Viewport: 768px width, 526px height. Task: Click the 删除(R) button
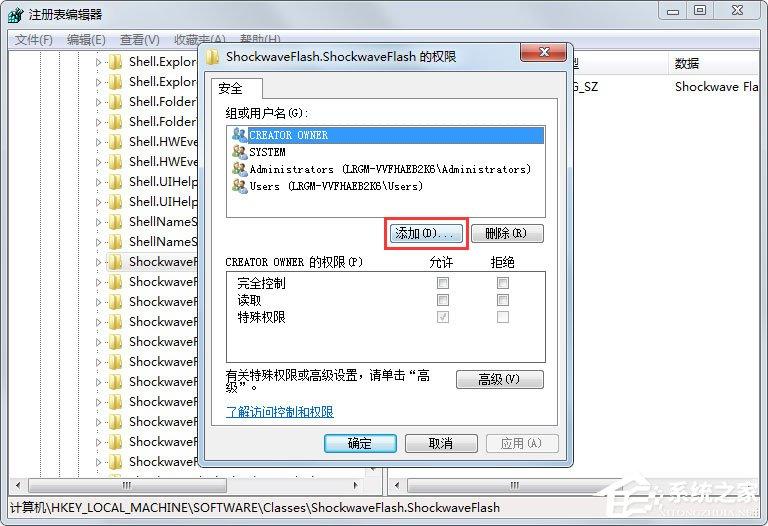[x=507, y=233]
